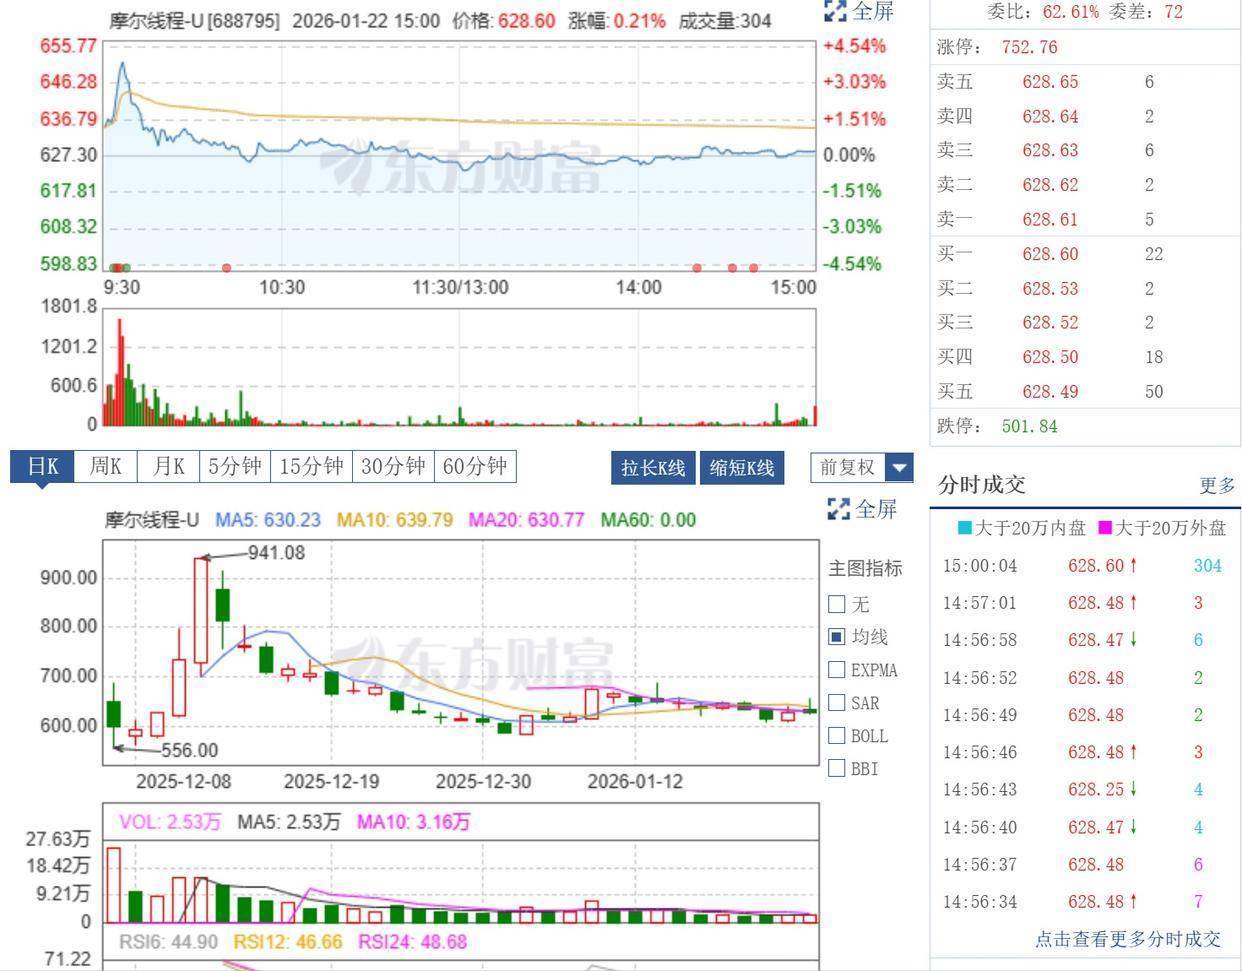Switch to 月K monthly chart tab
This screenshot has width=1242, height=971.
(x=168, y=466)
